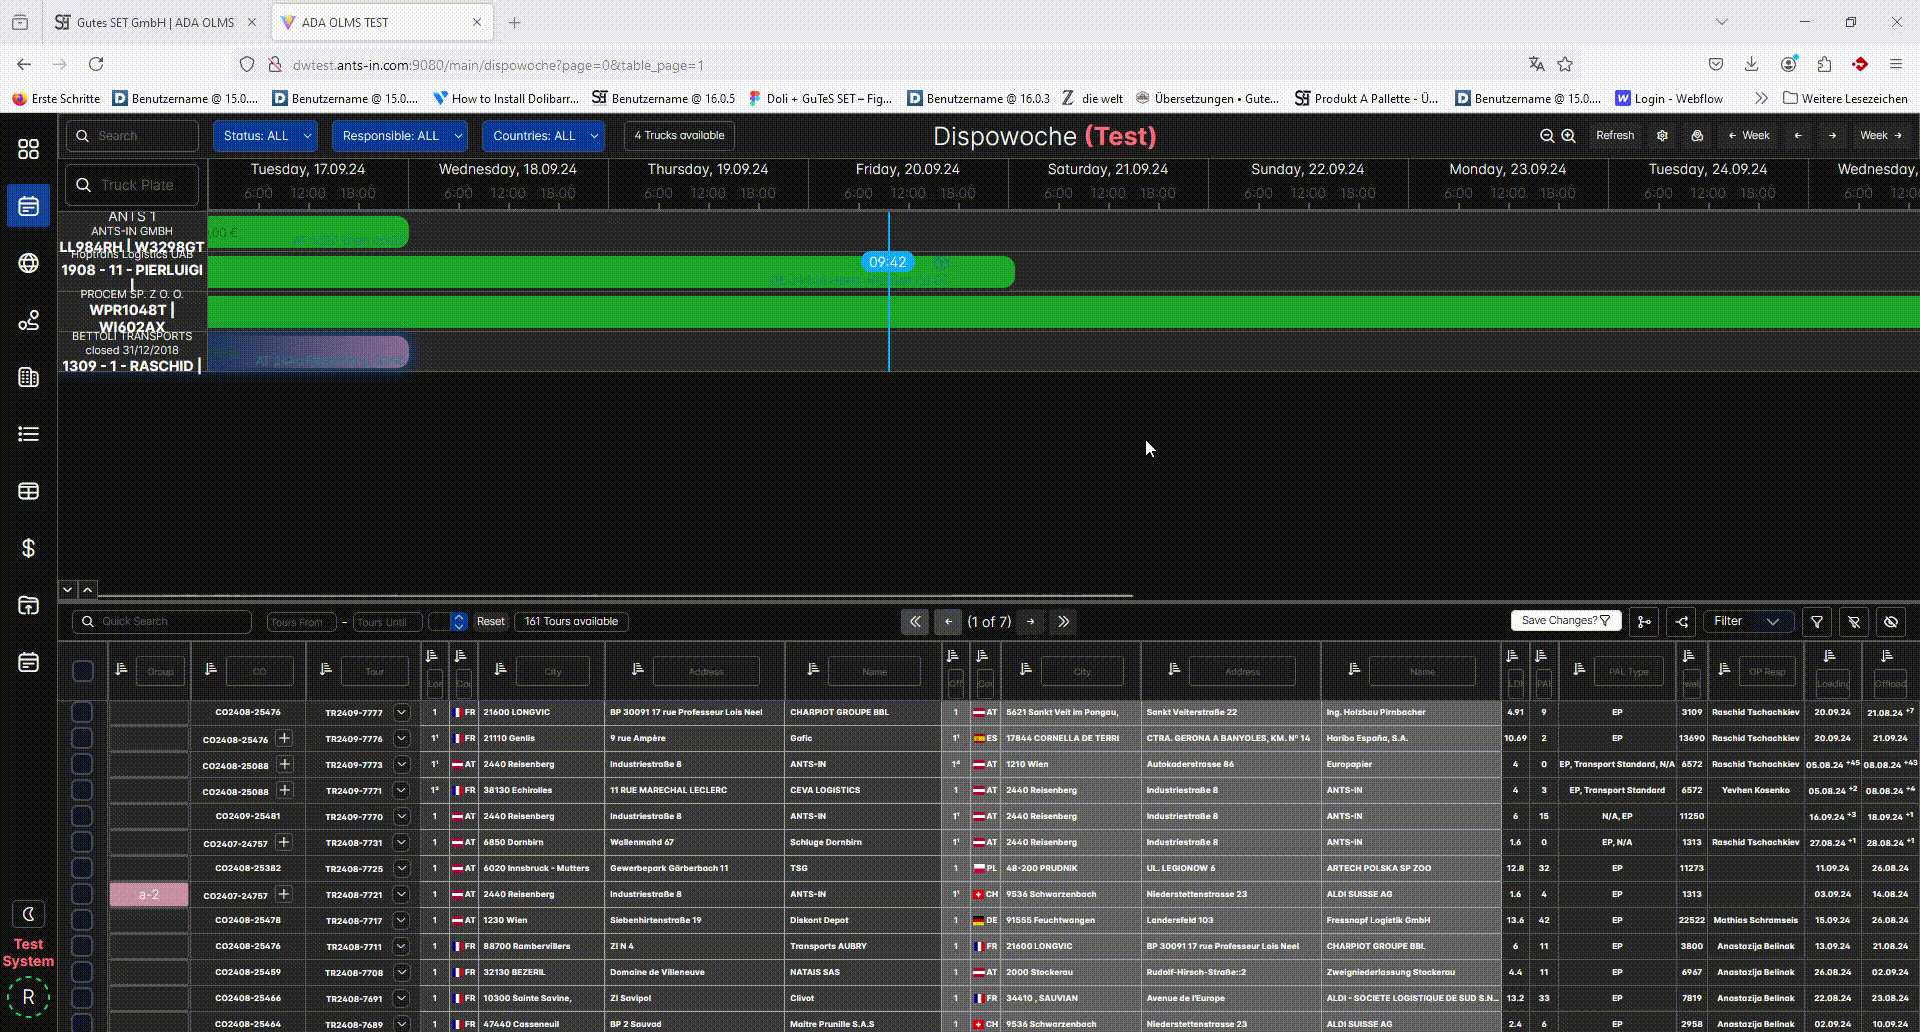Open the users and partners sidebar icon
Screen dimensions: 1920x1032
[28, 320]
